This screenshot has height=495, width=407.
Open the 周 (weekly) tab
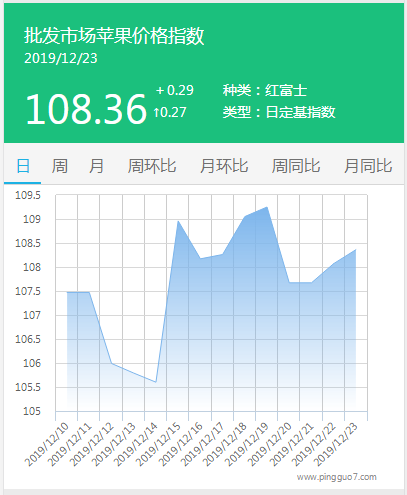click(60, 166)
